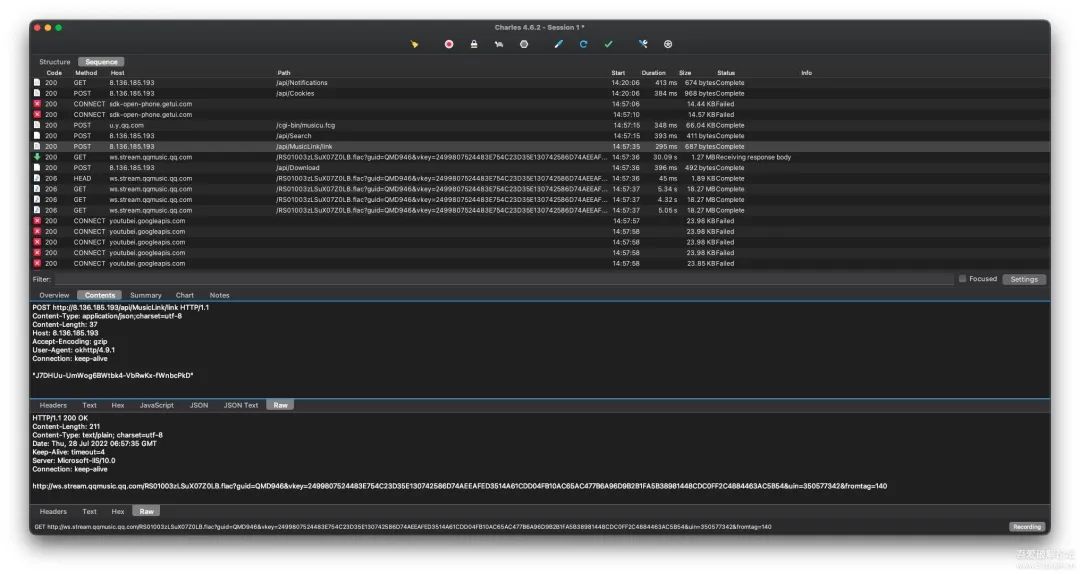The image size is (1080, 574).
Task: Click red failed icon of 14:57:06 getui row
Action: [x=37, y=104]
